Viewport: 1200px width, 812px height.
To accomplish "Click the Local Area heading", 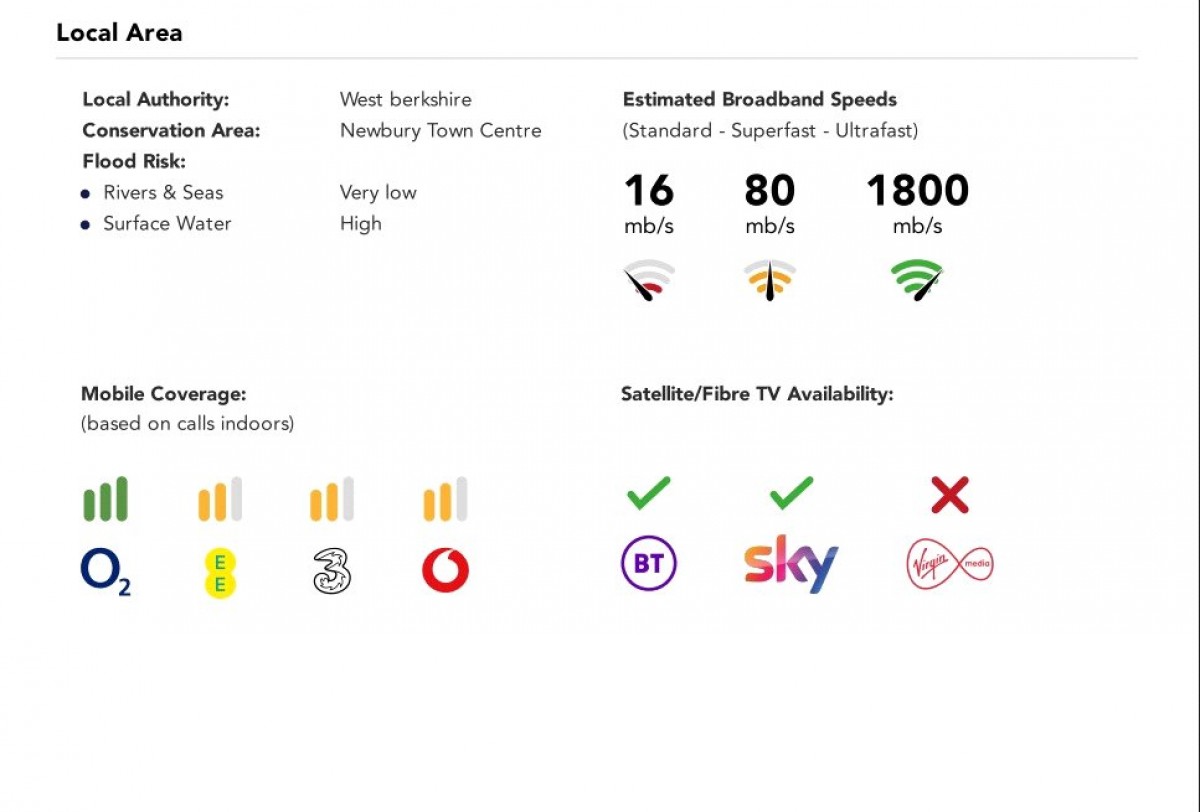I will [119, 33].
